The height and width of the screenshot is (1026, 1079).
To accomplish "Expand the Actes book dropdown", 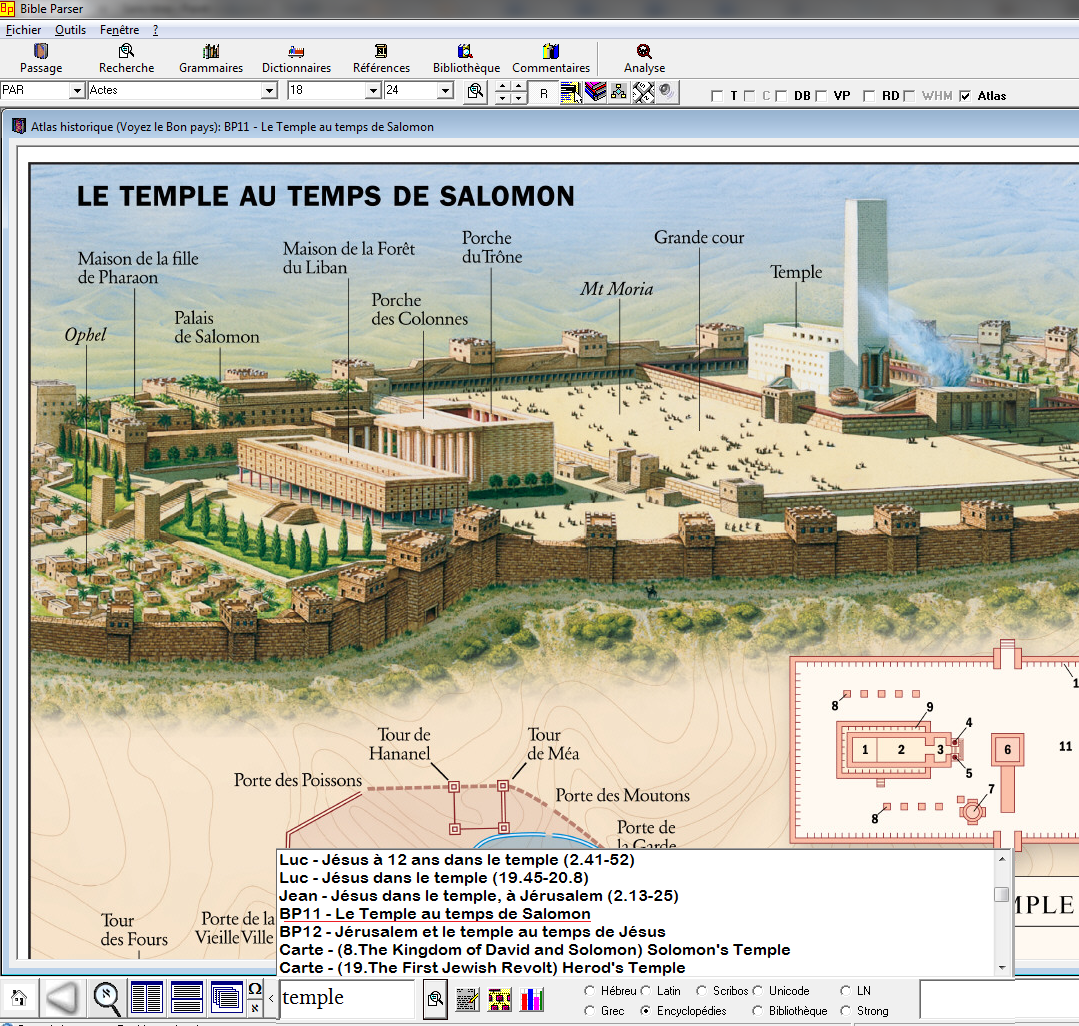I will tap(269, 90).
